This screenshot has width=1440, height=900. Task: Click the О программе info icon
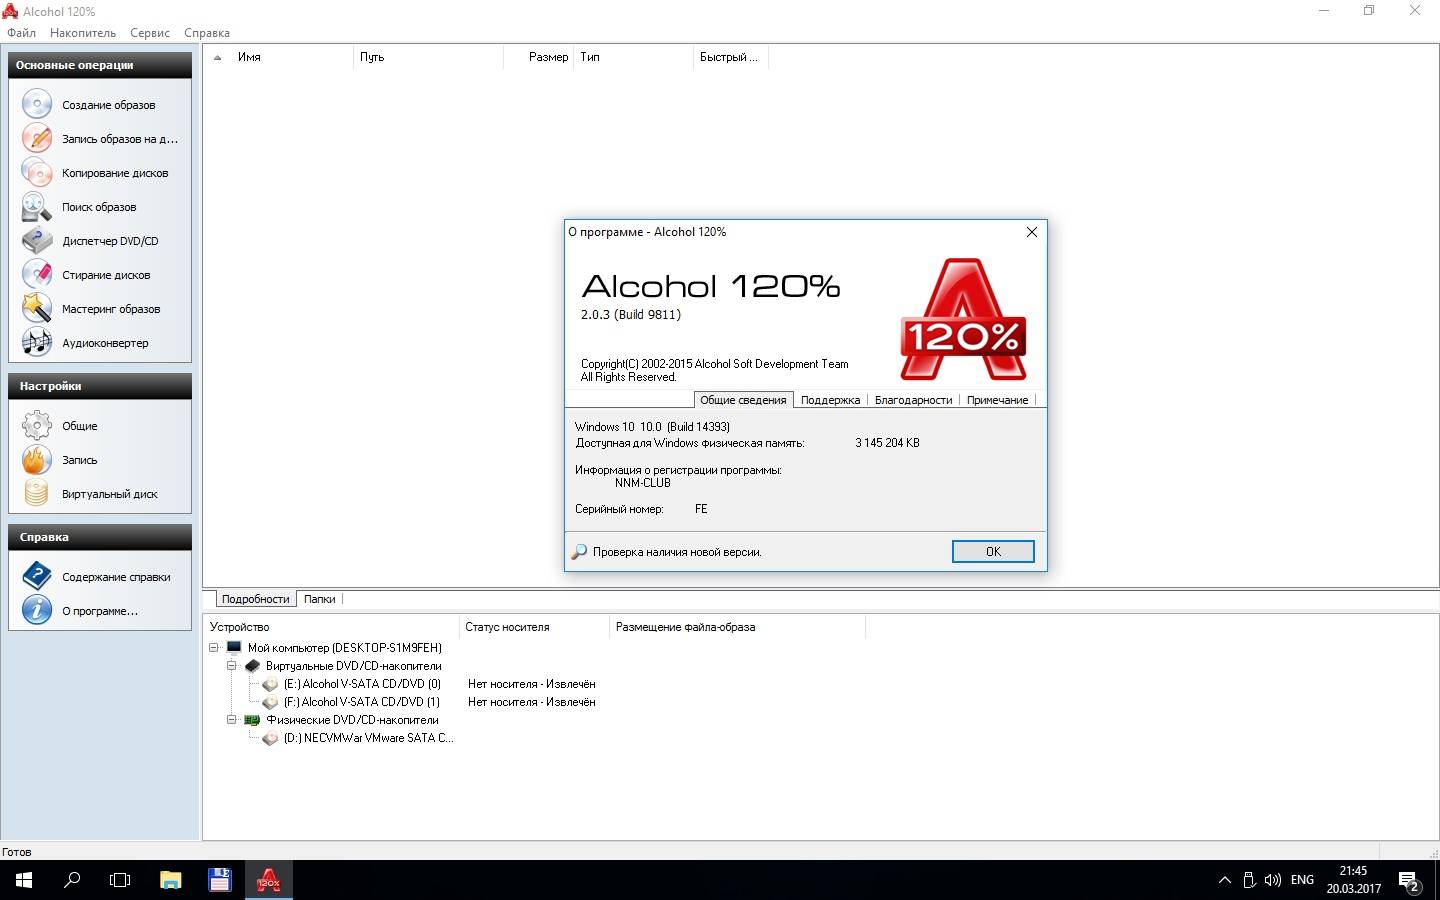tap(37, 611)
